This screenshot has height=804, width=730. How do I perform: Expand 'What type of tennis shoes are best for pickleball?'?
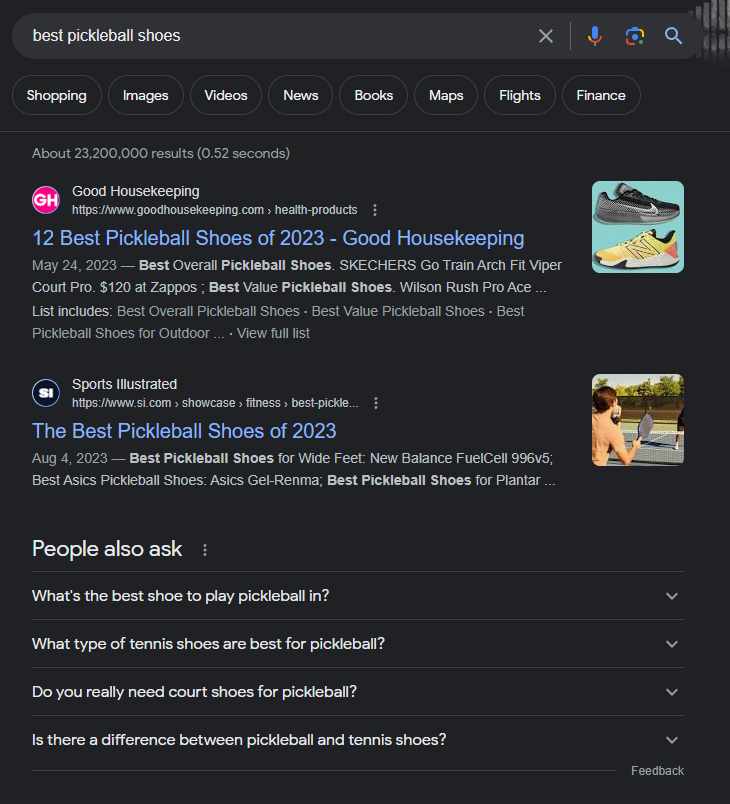[358, 644]
